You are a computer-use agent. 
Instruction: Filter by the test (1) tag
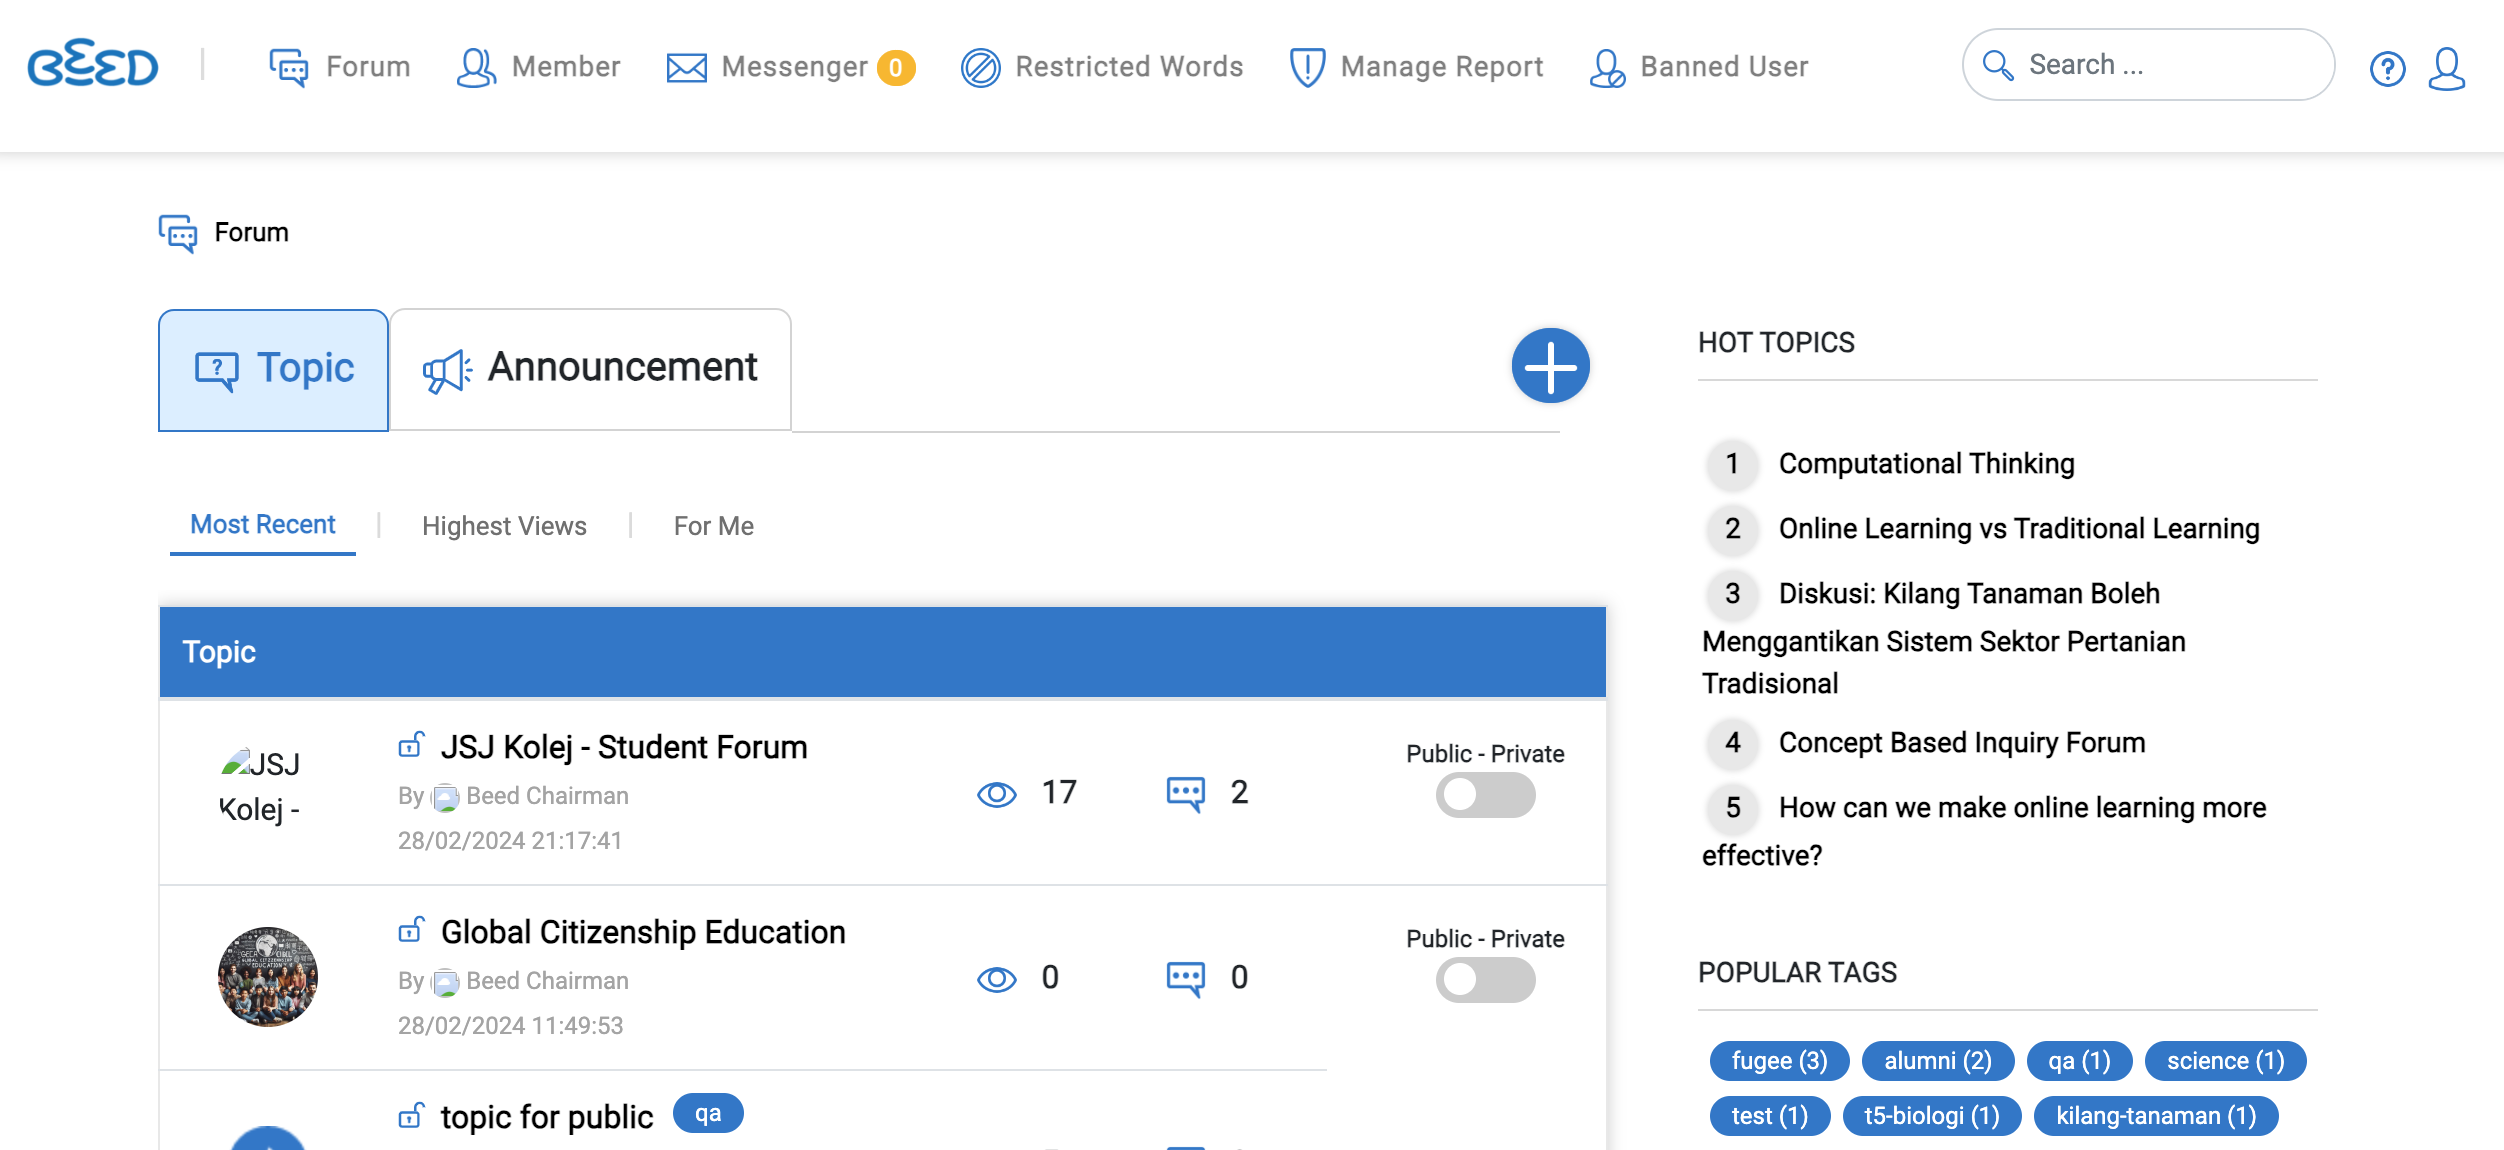click(1769, 1116)
